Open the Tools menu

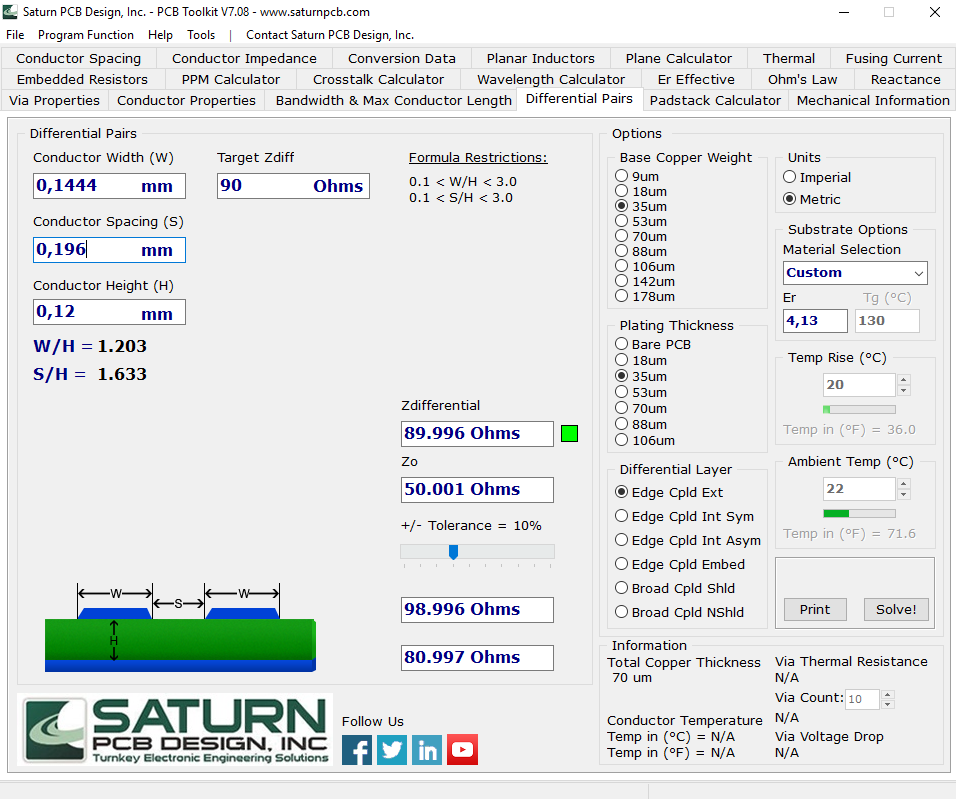[x=201, y=35]
